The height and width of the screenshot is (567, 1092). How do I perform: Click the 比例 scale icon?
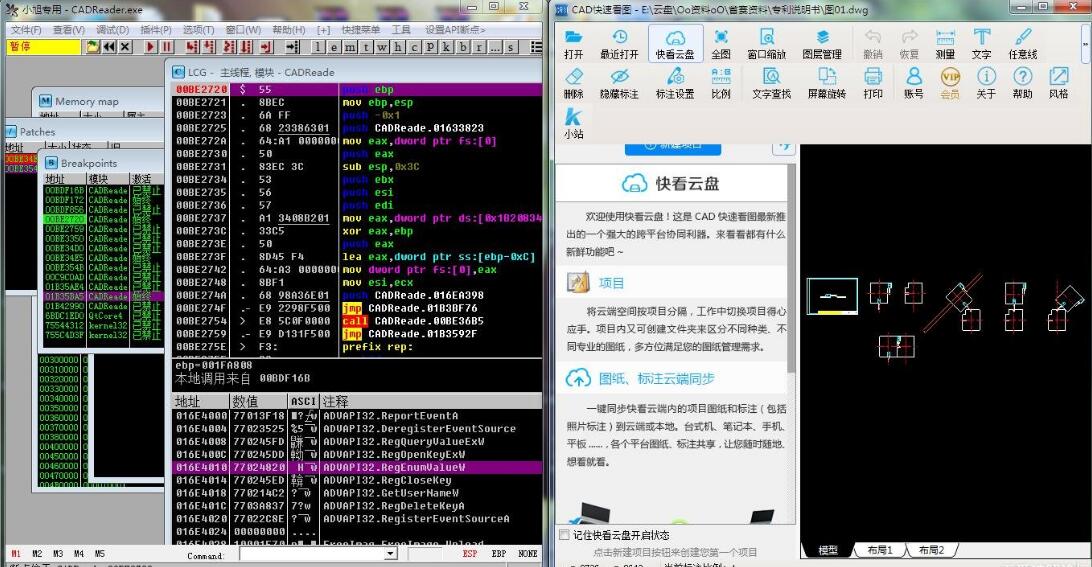tap(721, 77)
